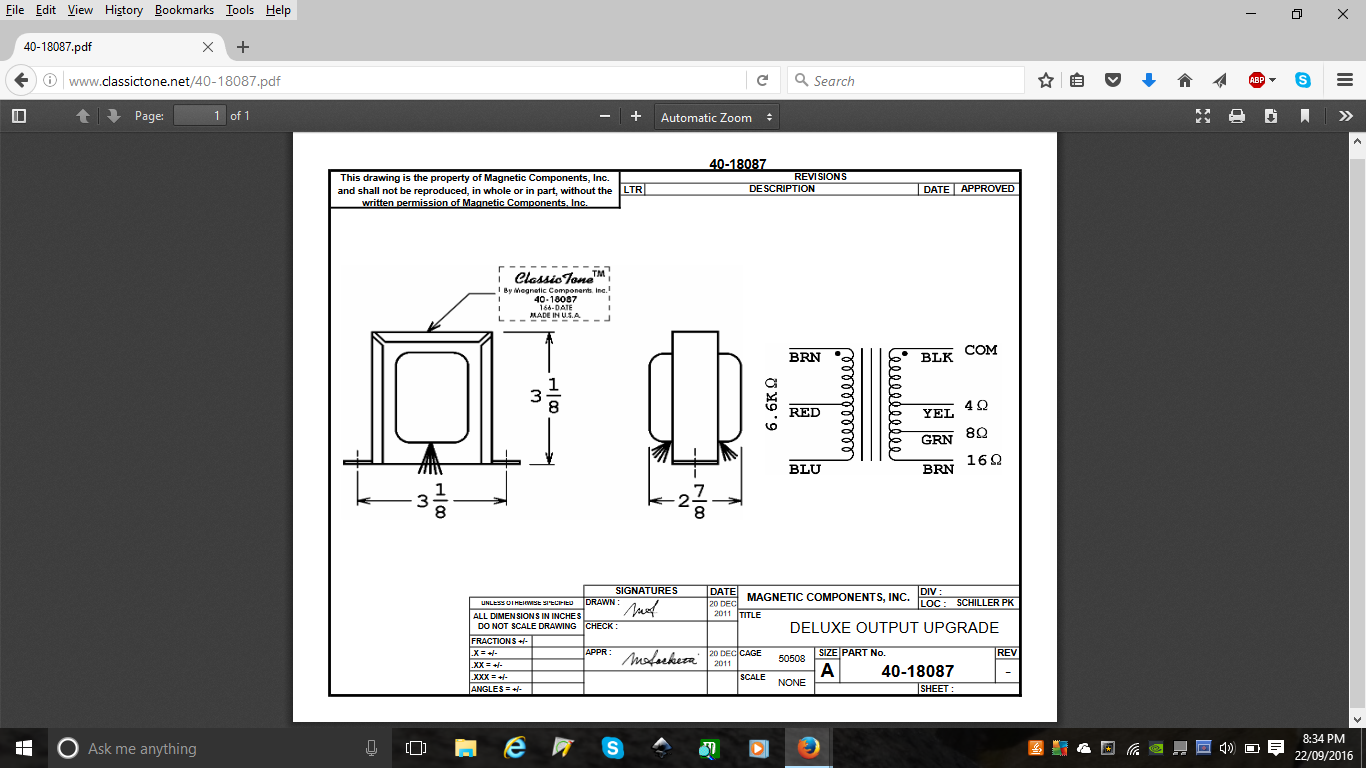Toggle the PDF sidebar panel
Viewport: 1366px width, 768px height.
18,116
